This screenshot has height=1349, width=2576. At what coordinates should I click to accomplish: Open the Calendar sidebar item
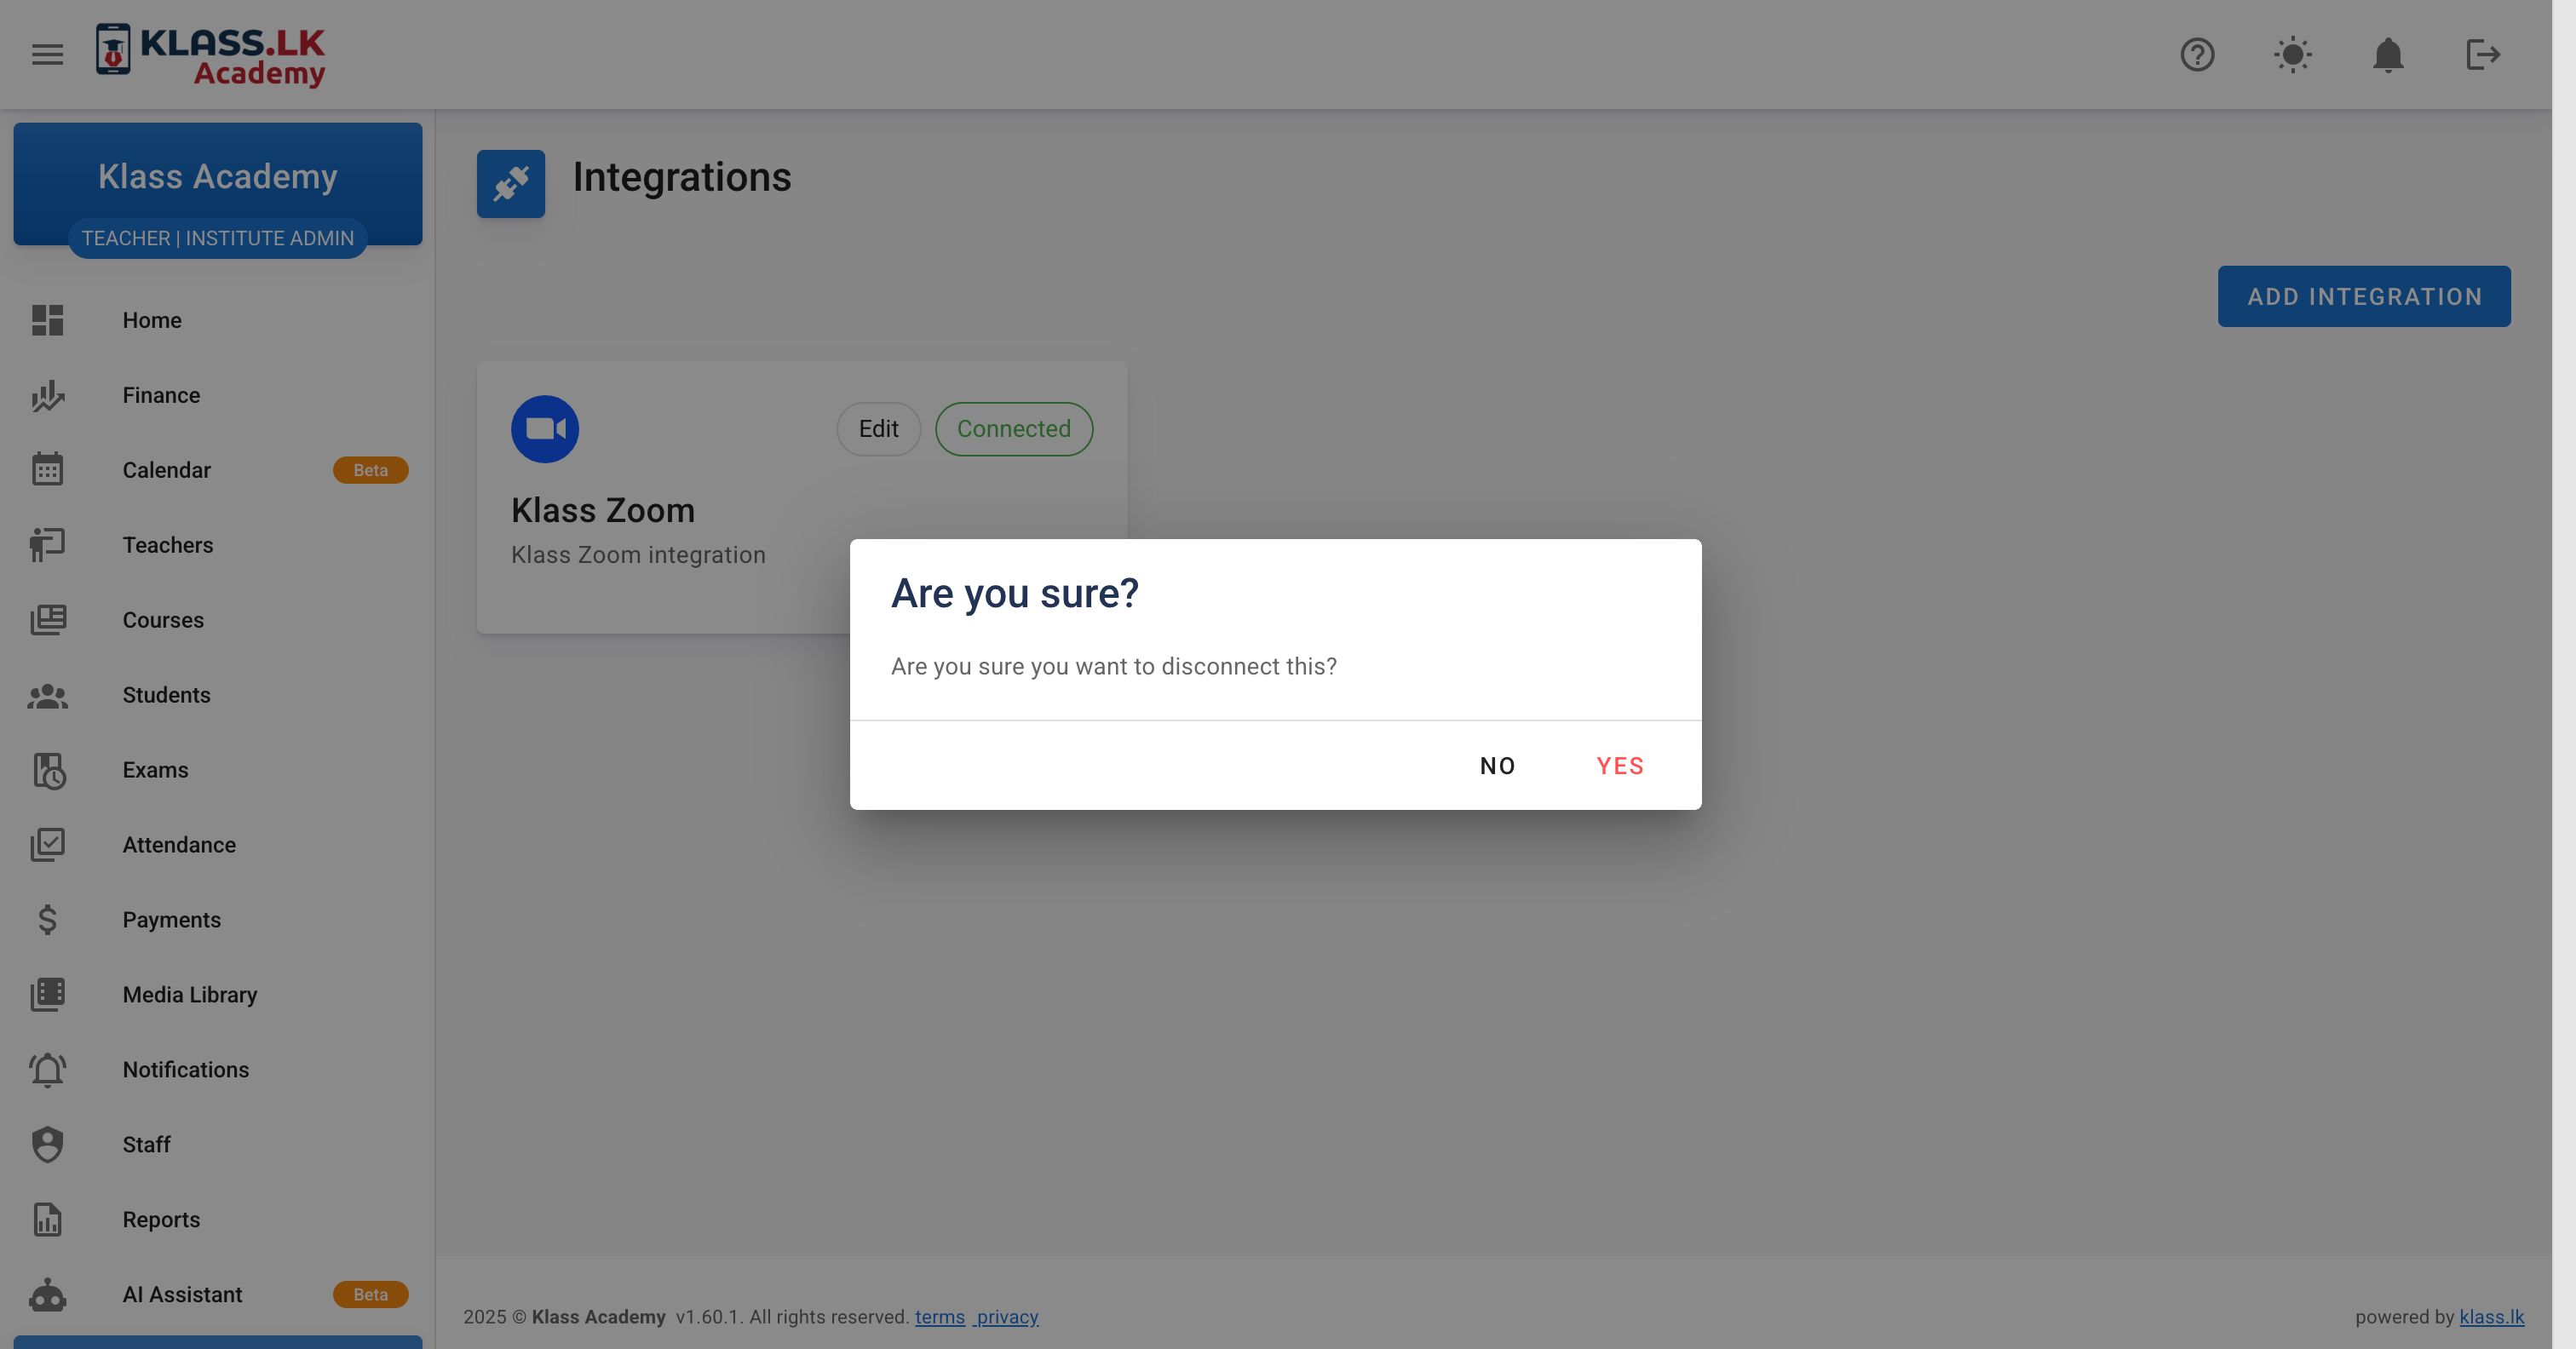pyautogui.click(x=166, y=470)
